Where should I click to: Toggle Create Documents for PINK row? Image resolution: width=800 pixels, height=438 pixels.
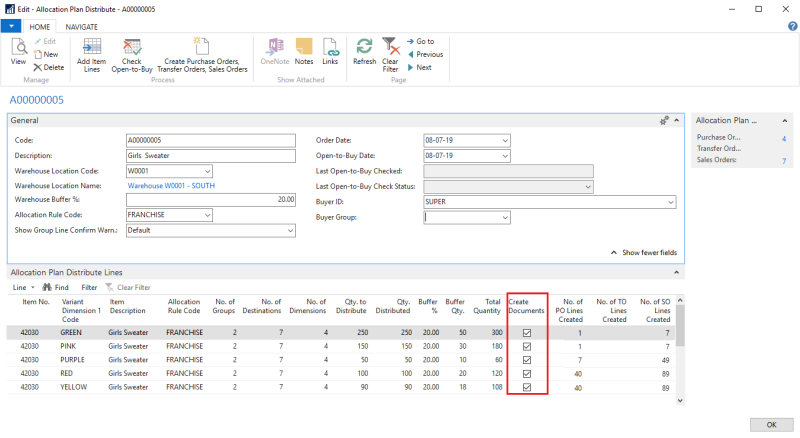[x=527, y=347]
